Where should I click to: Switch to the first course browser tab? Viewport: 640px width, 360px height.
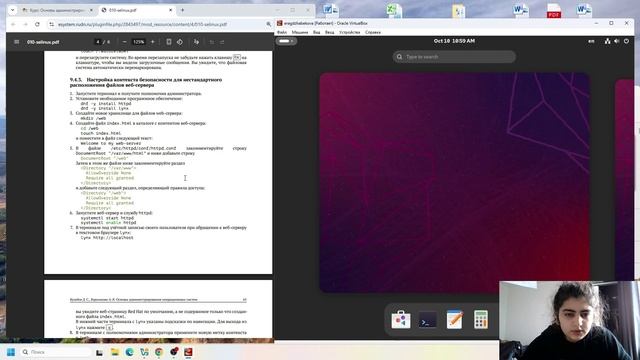pyautogui.click(x=57, y=10)
